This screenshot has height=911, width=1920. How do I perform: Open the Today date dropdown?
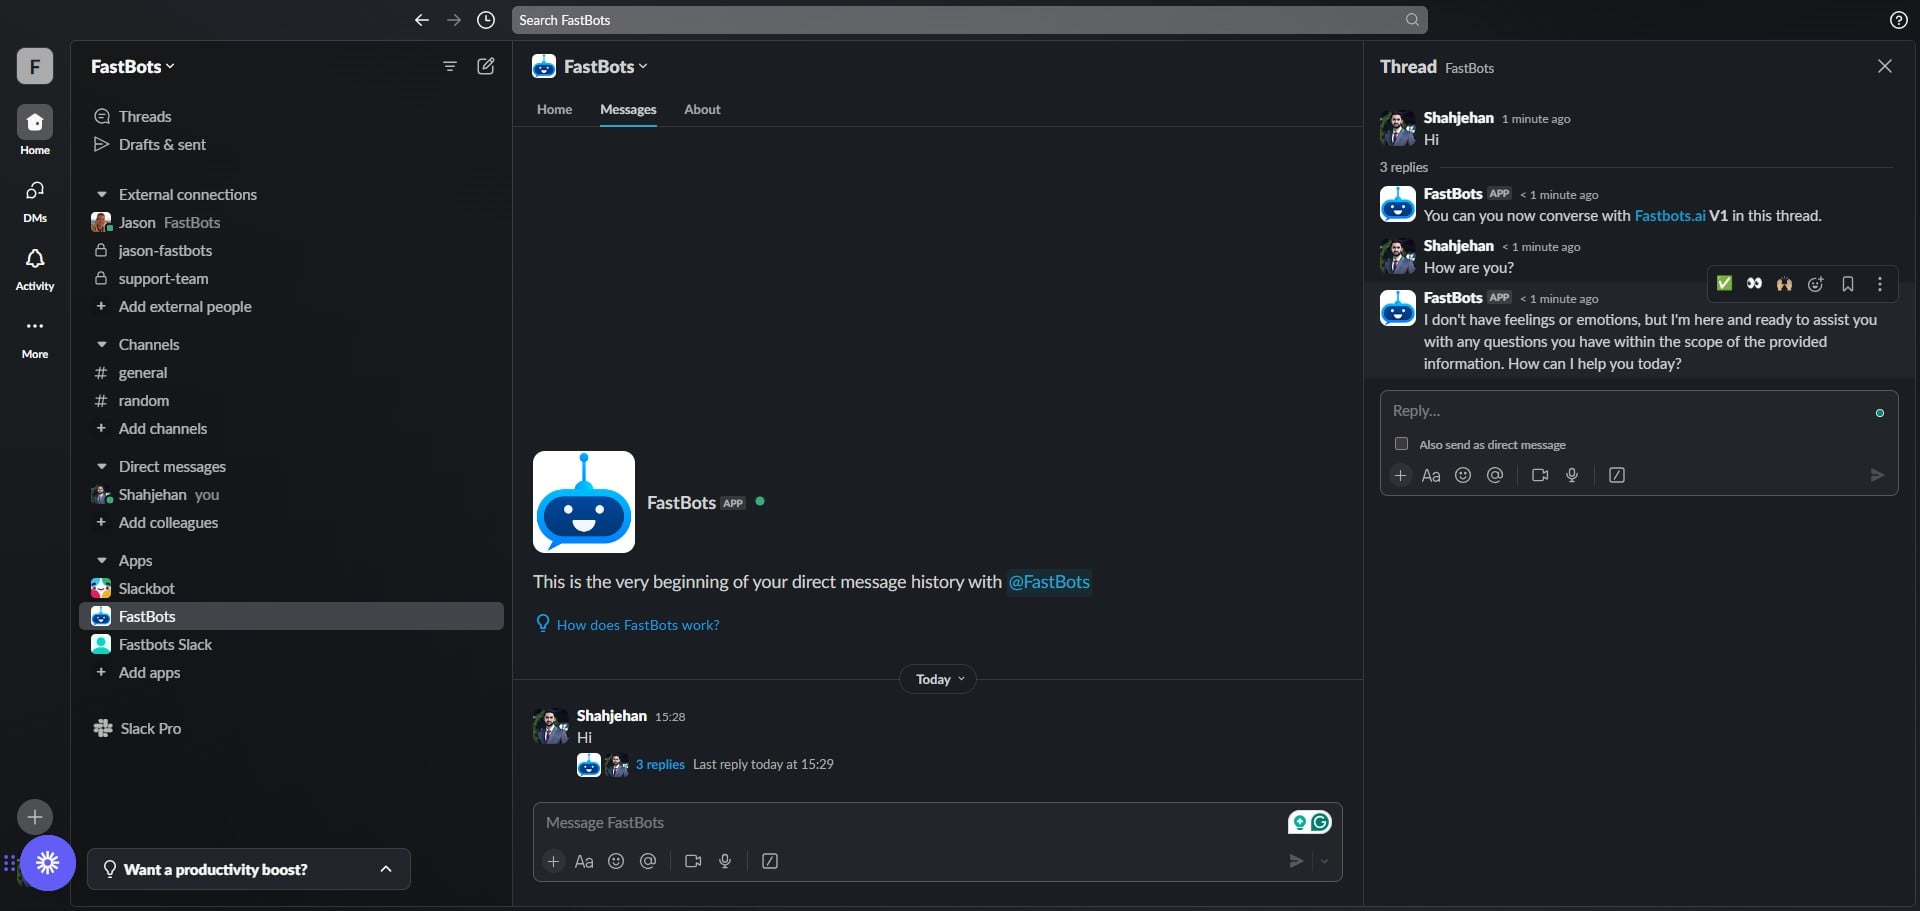pyautogui.click(x=938, y=679)
